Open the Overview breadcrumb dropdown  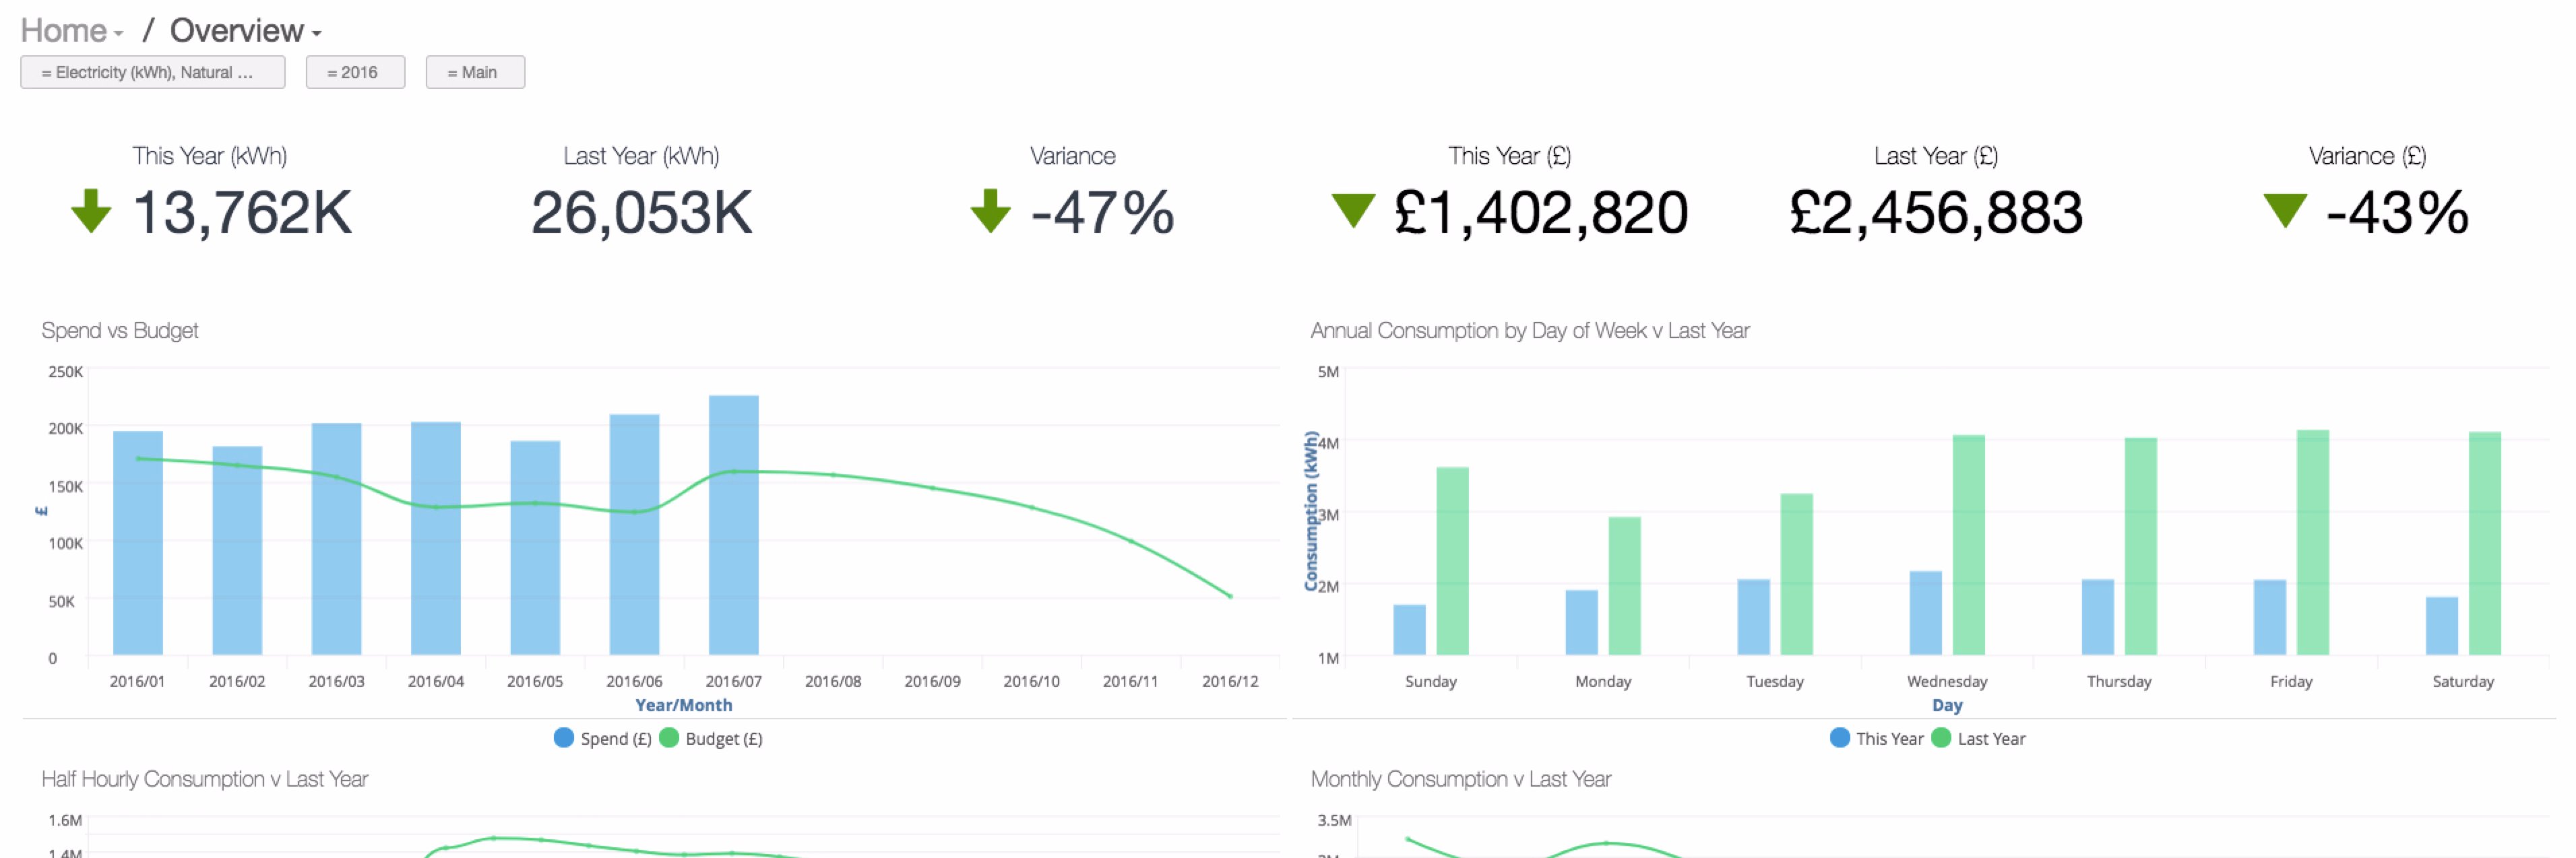tap(245, 31)
